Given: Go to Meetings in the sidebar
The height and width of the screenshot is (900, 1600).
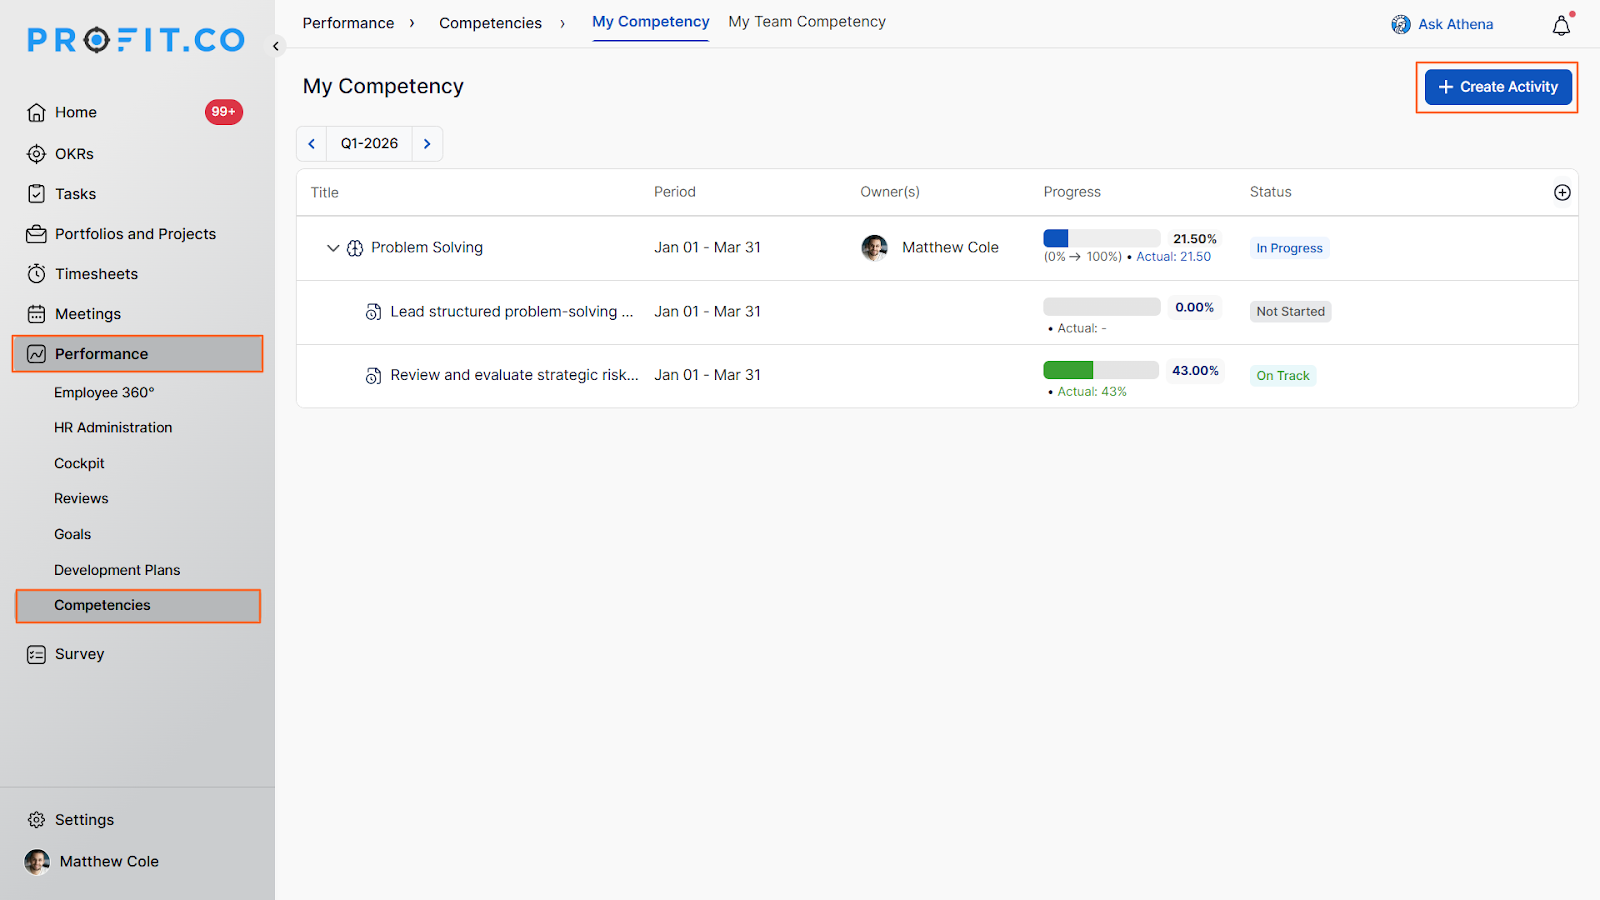Looking at the screenshot, I should [87, 314].
